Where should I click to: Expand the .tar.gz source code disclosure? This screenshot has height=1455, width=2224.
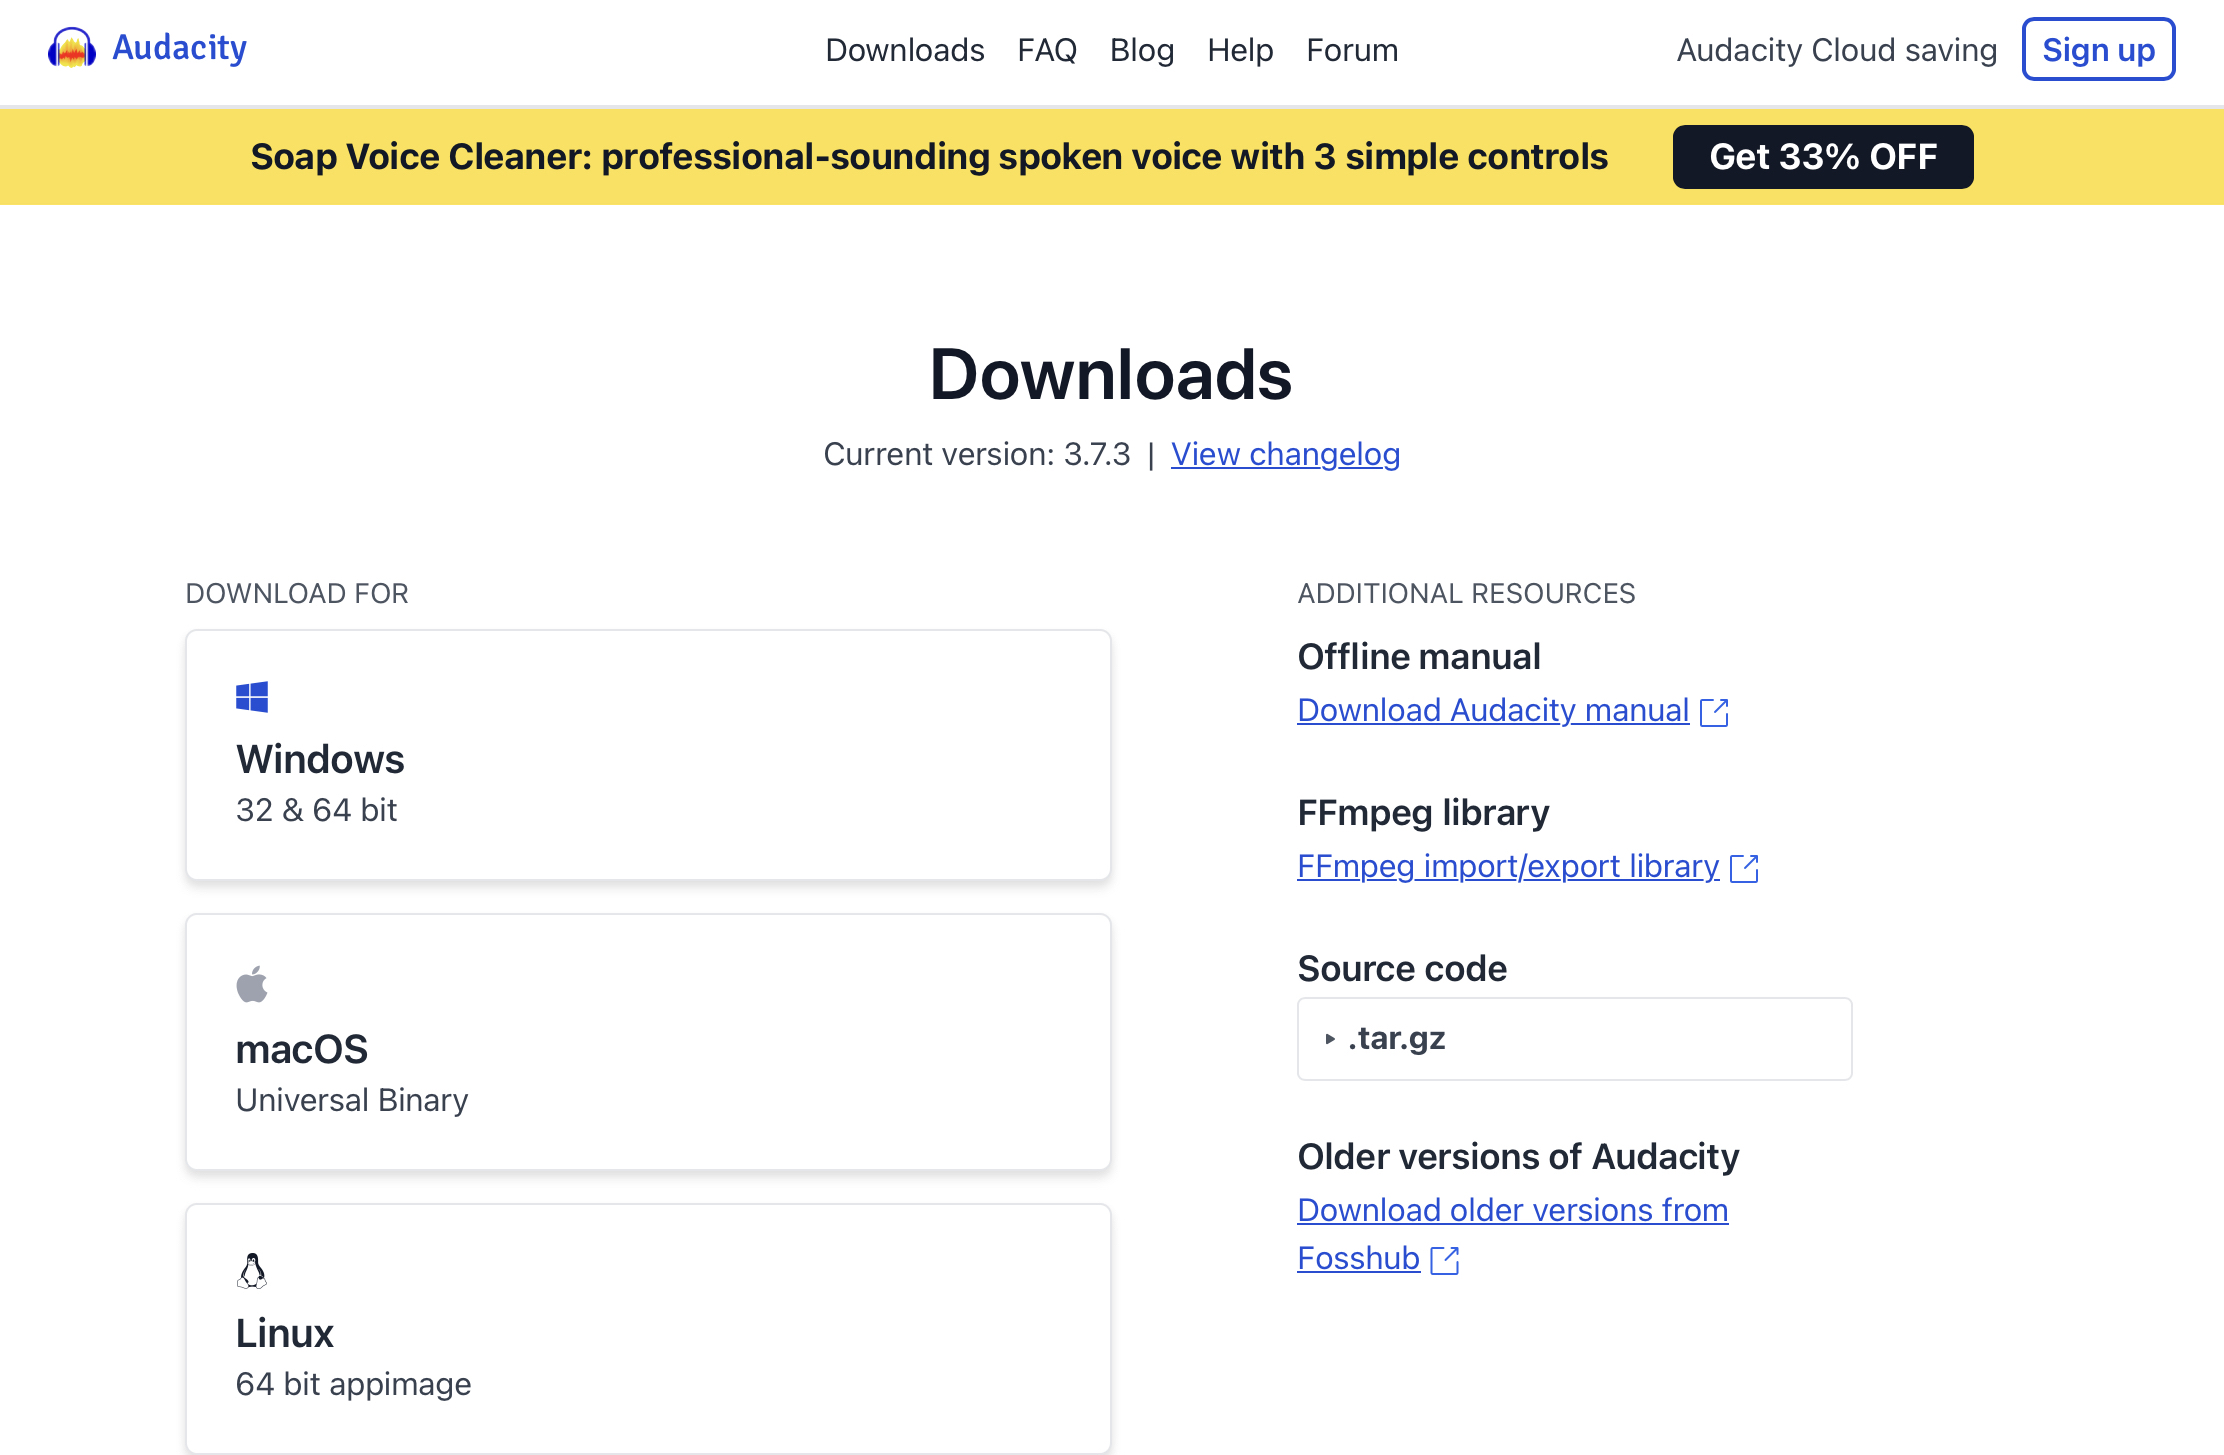1574,1039
